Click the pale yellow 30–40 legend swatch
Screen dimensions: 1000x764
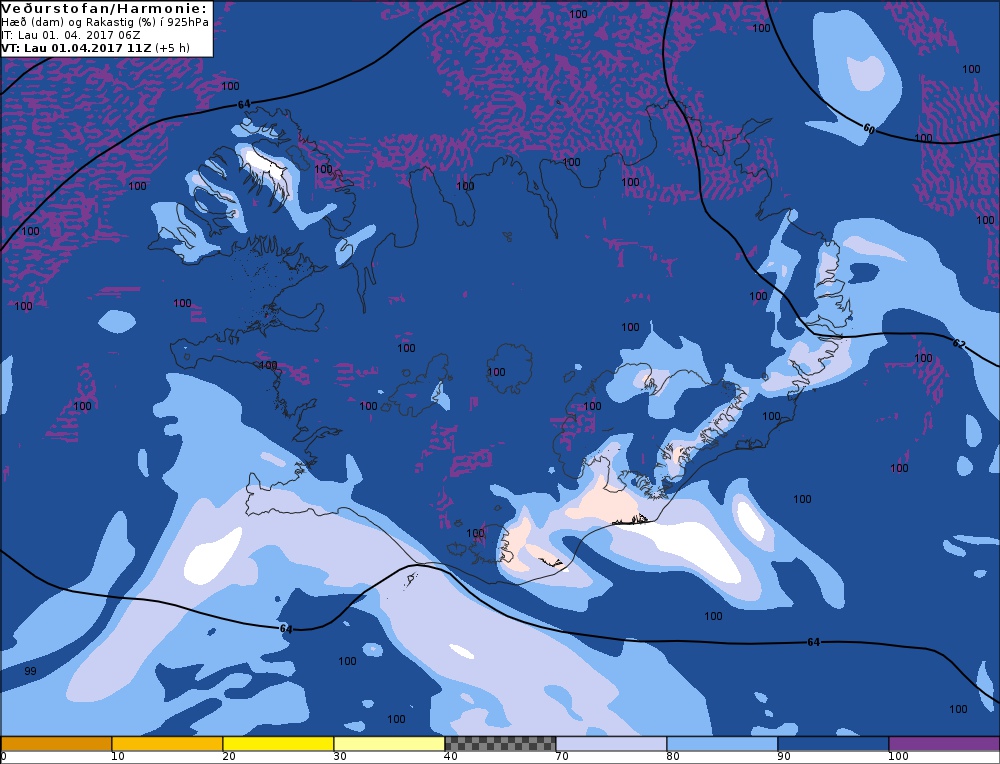pyautogui.click(x=389, y=744)
